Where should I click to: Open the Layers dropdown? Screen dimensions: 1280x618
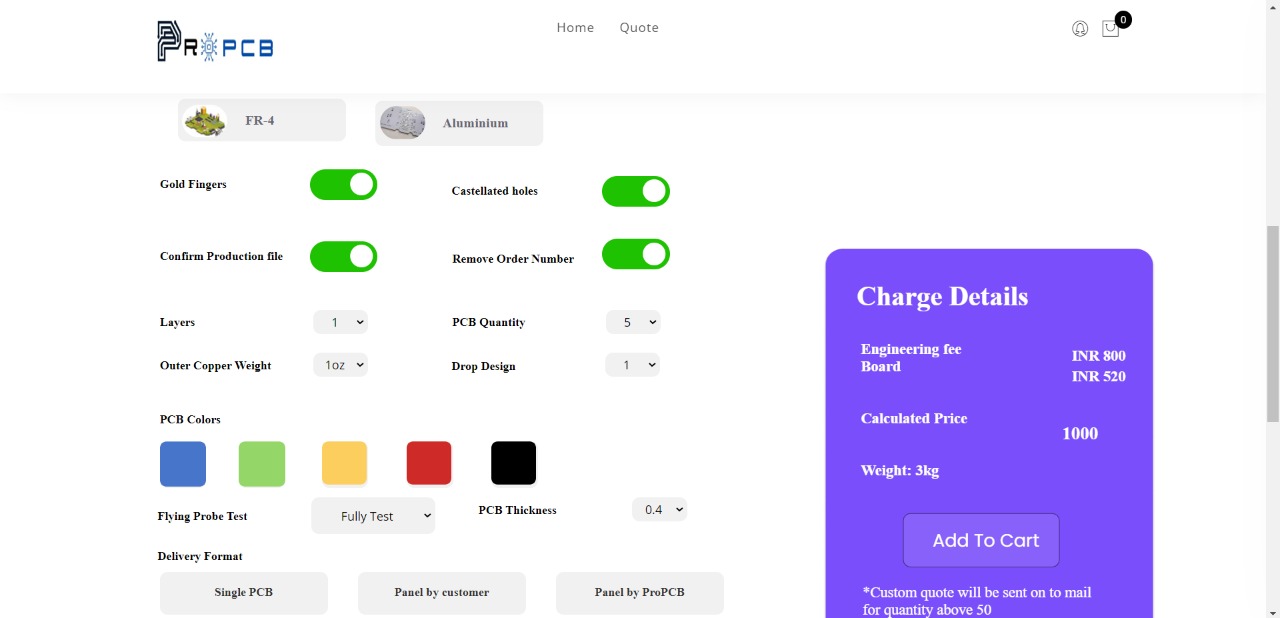[x=340, y=322]
